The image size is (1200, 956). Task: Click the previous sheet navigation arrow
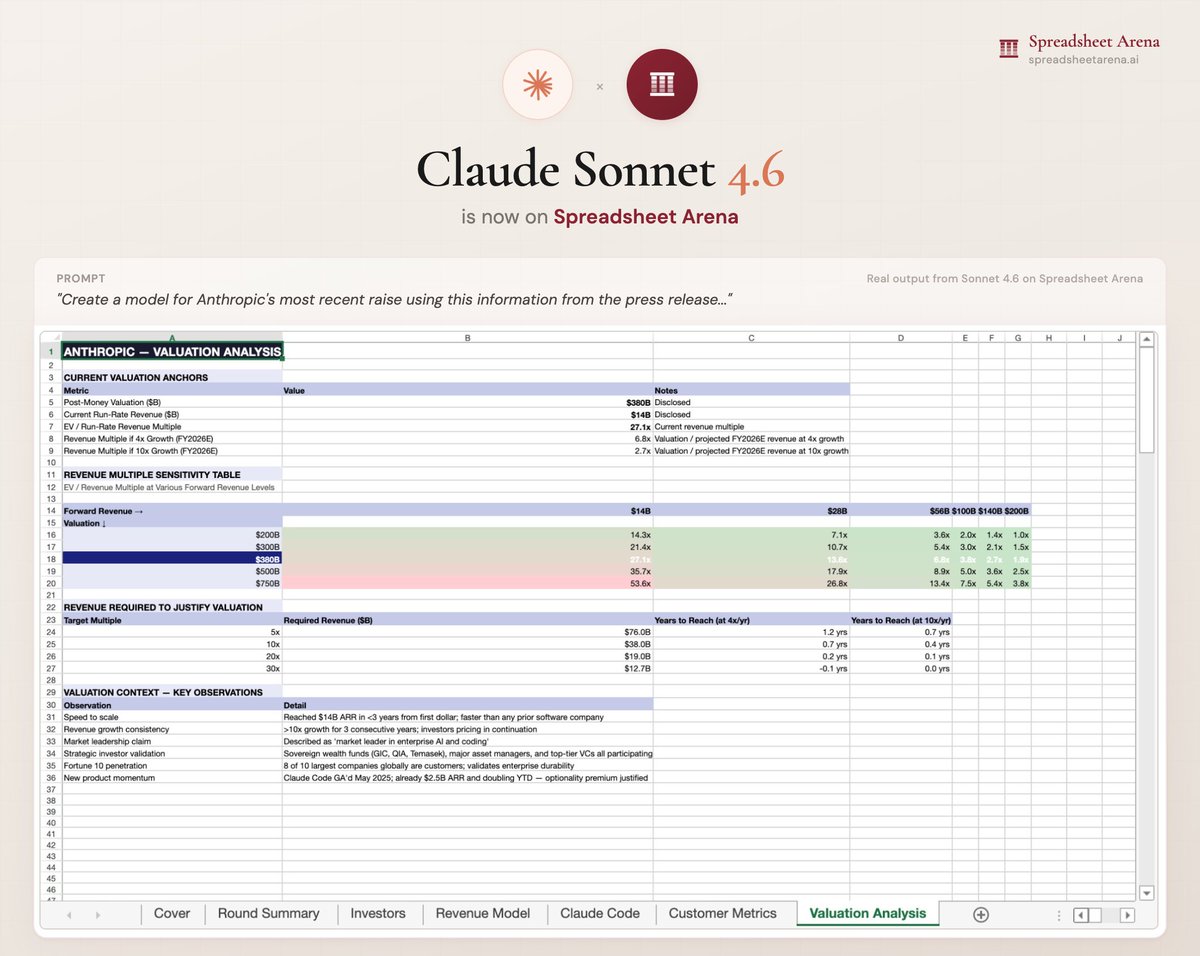click(x=69, y=914)
